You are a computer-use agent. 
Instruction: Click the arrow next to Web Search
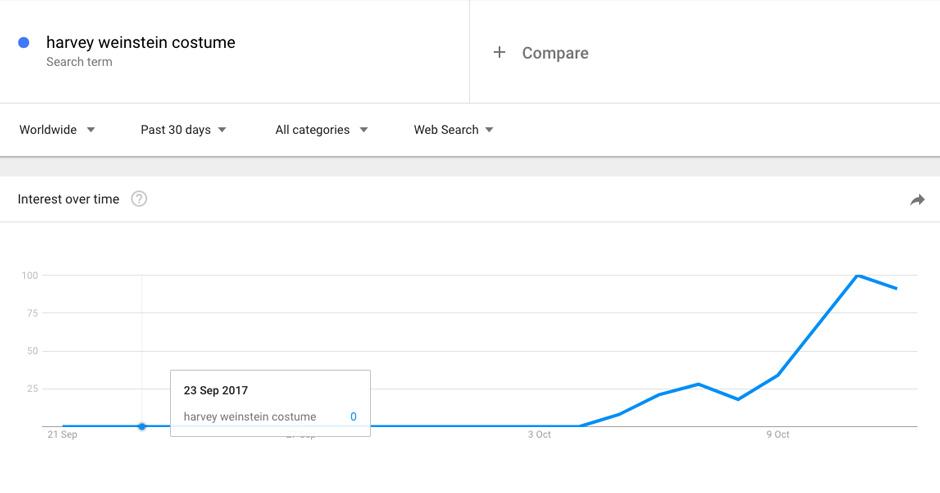coord(489,130)
